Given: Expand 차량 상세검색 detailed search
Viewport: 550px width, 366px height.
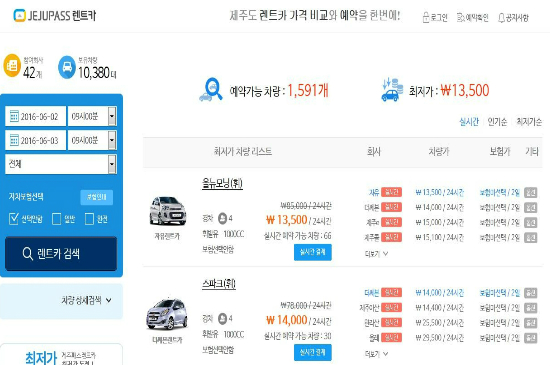Looking at the screenshot, I should (86, 300).
